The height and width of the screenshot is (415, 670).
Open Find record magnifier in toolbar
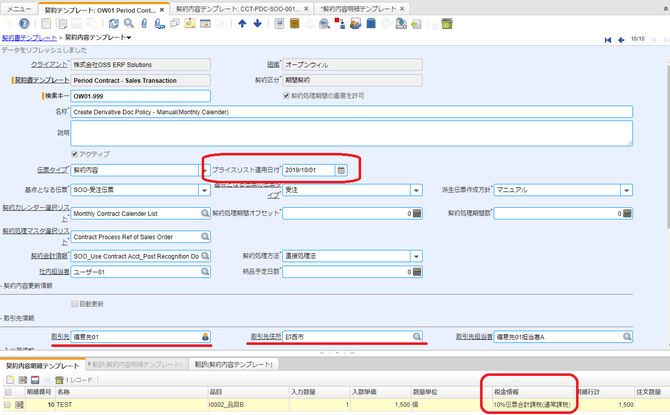(129, 24)
